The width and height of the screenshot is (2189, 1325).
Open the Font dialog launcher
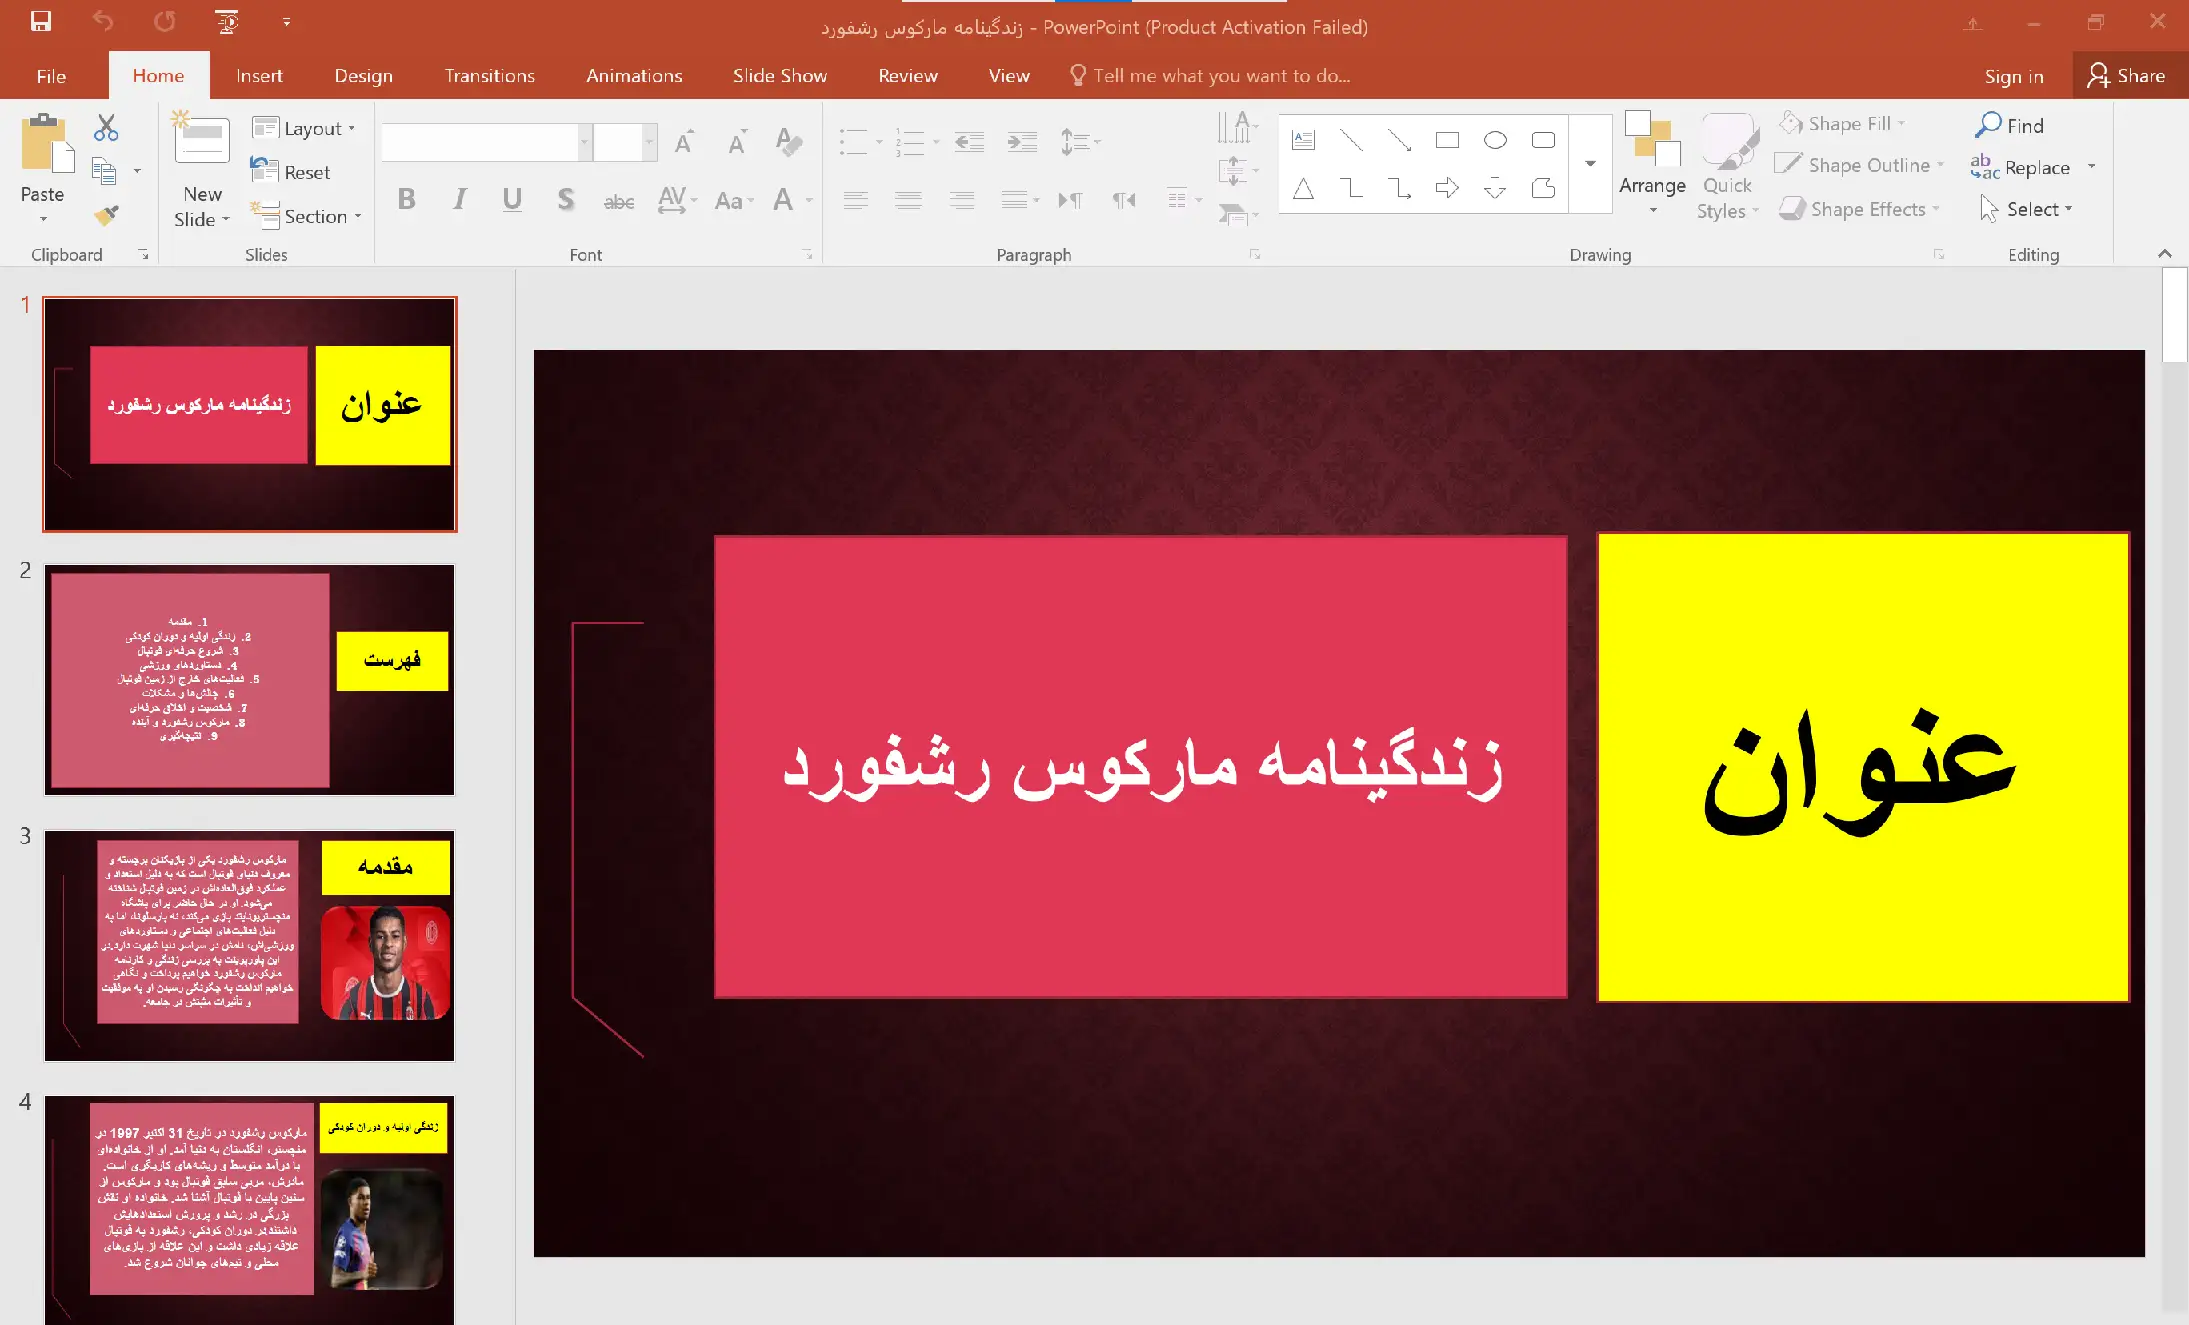click(807, 255)
